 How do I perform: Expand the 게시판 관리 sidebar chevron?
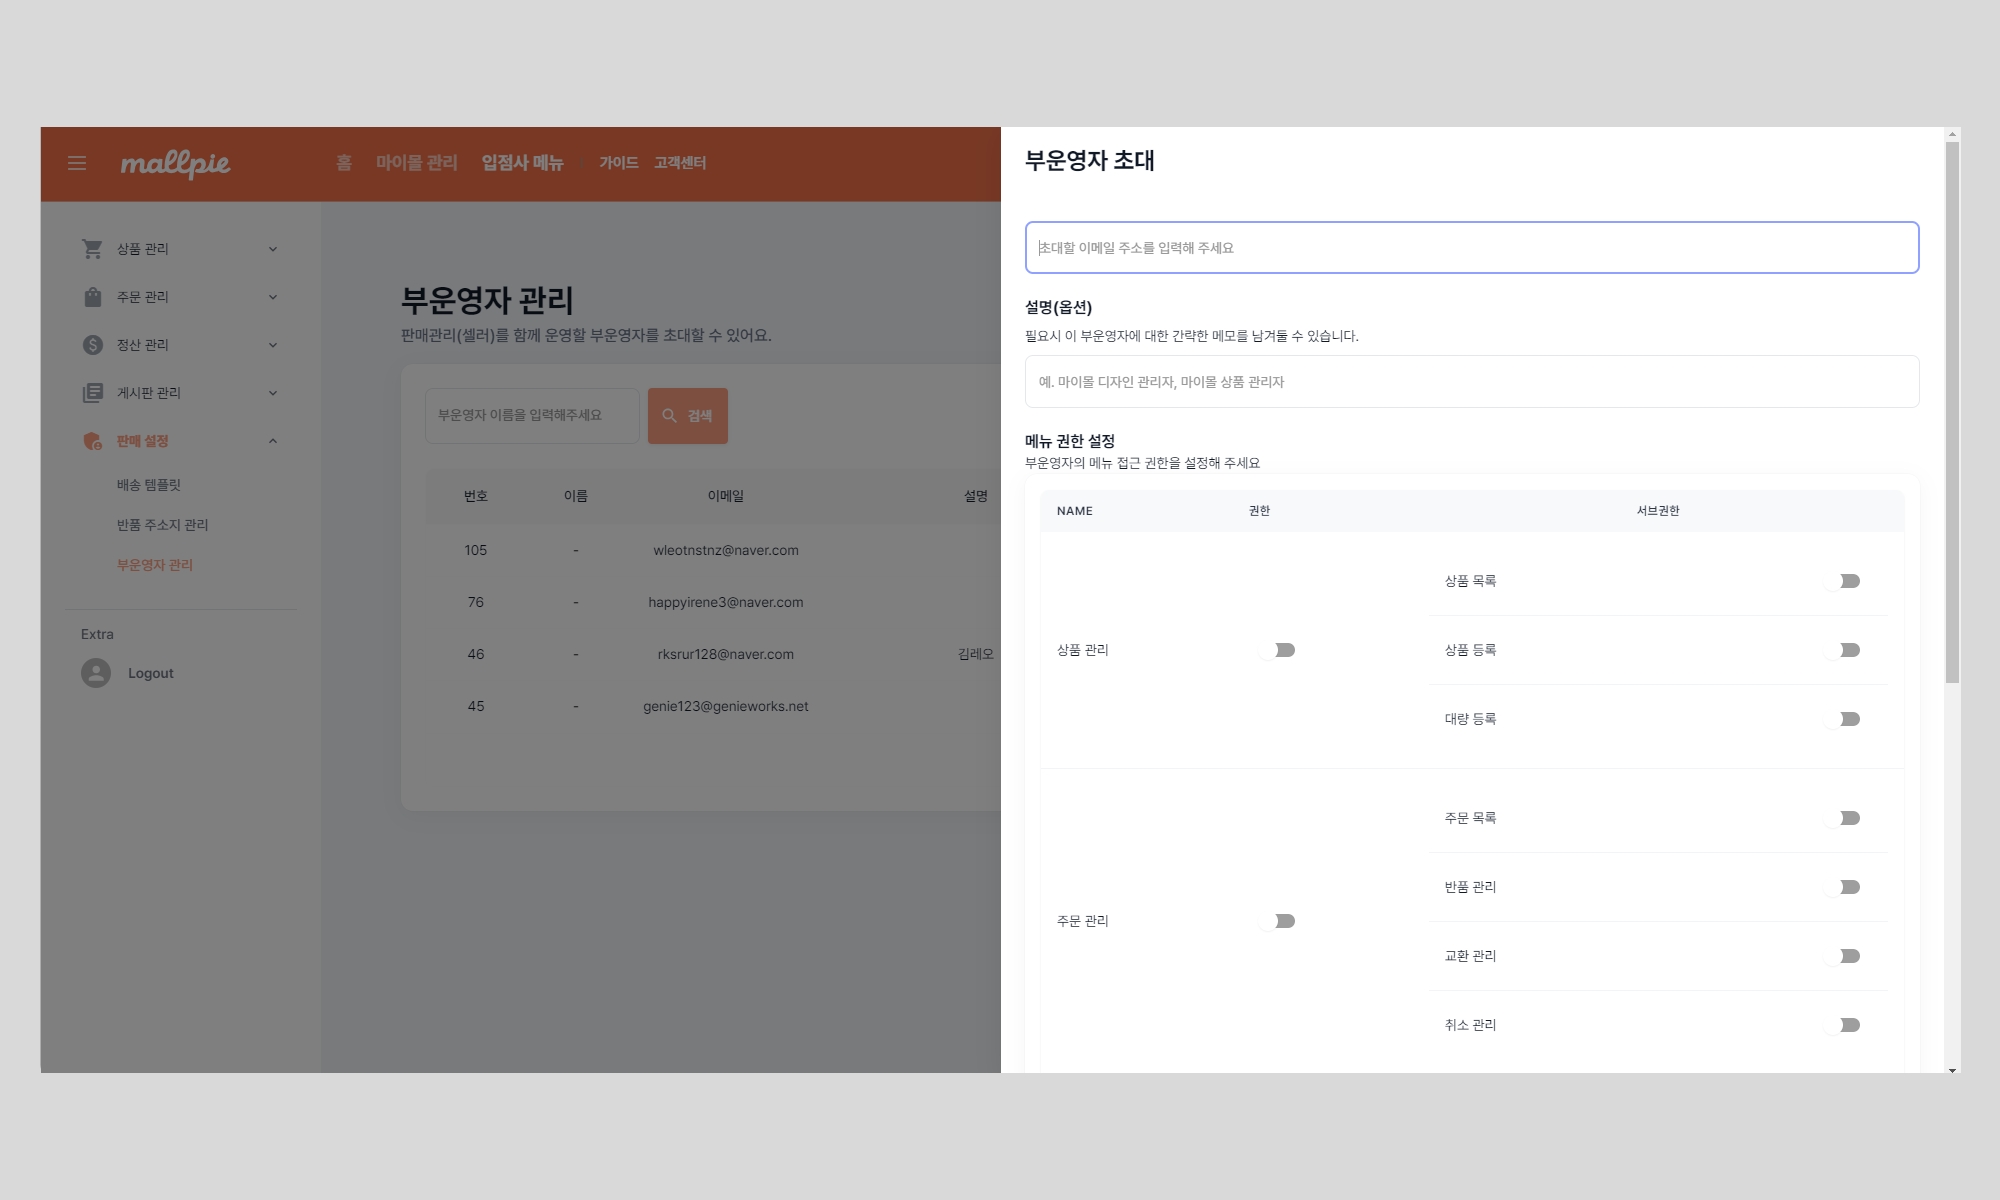pyautogui.click(x=273, y=393)
